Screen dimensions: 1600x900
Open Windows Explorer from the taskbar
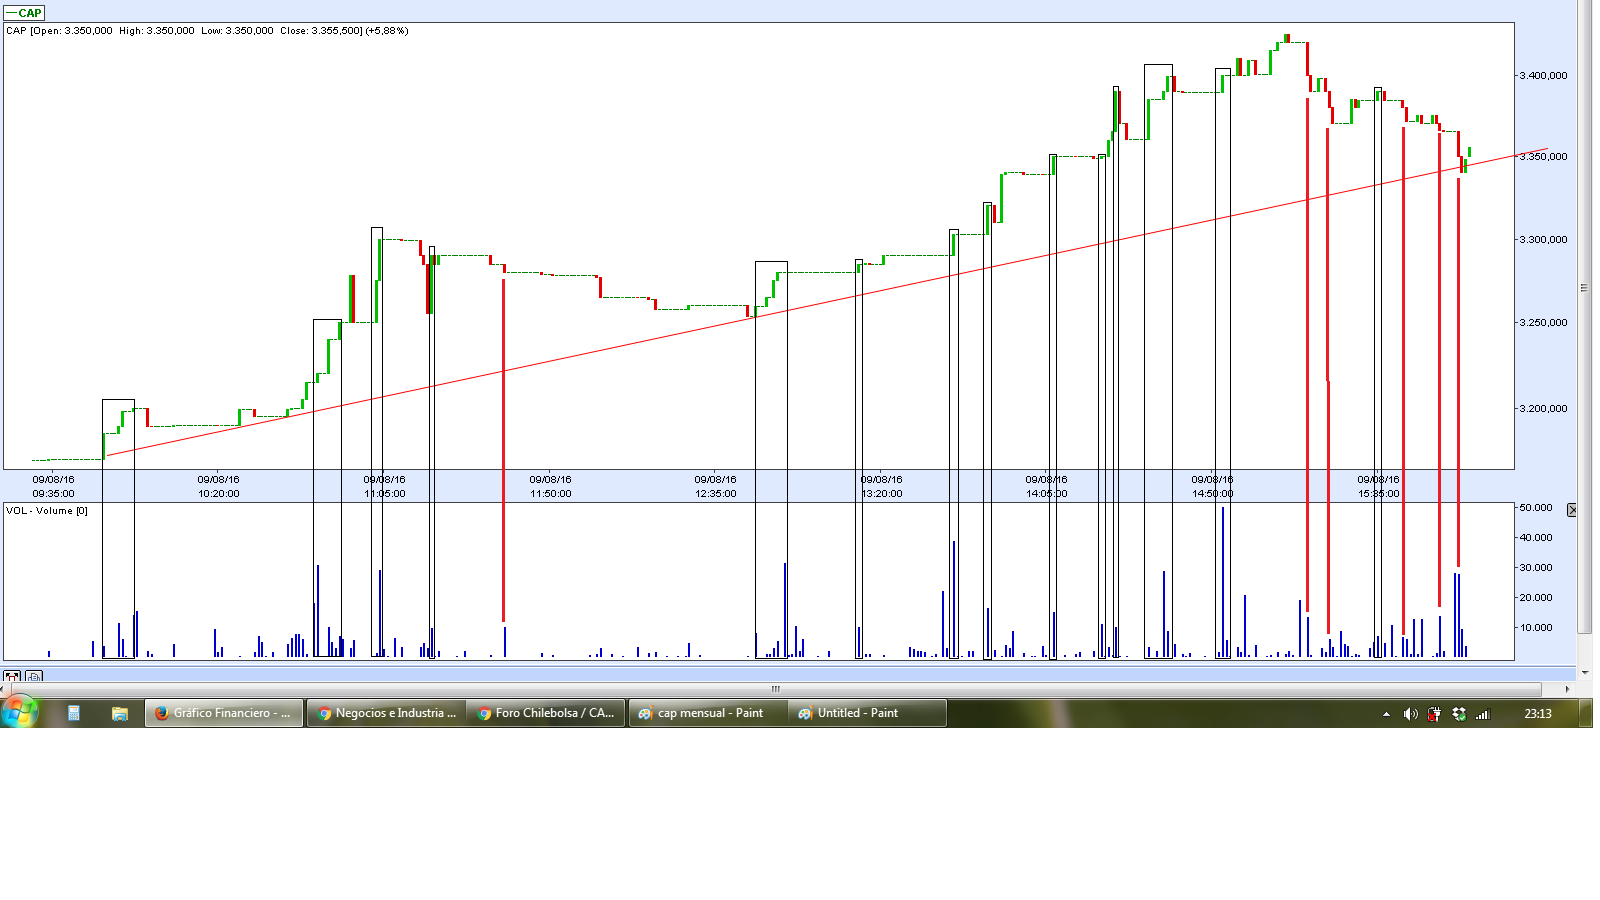click(x=119, y=713)
